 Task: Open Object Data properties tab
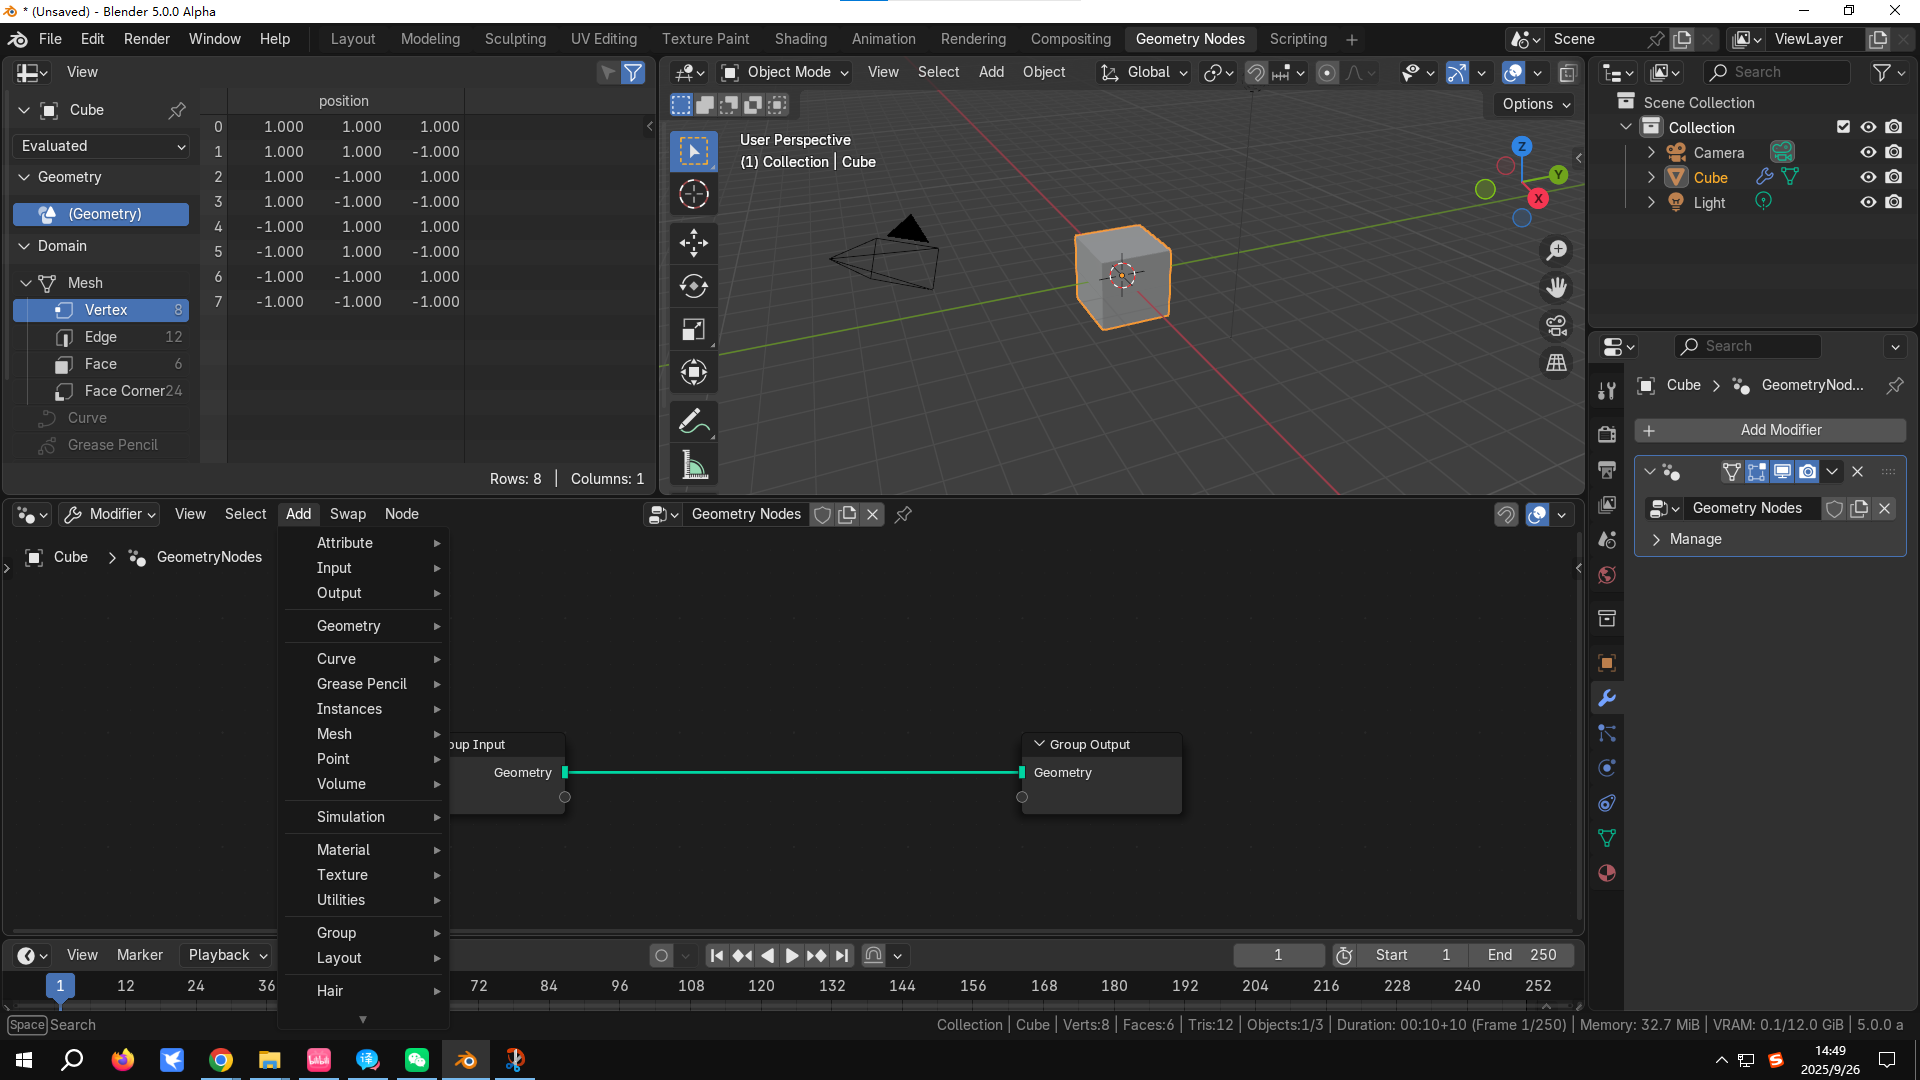[1607, 838]
